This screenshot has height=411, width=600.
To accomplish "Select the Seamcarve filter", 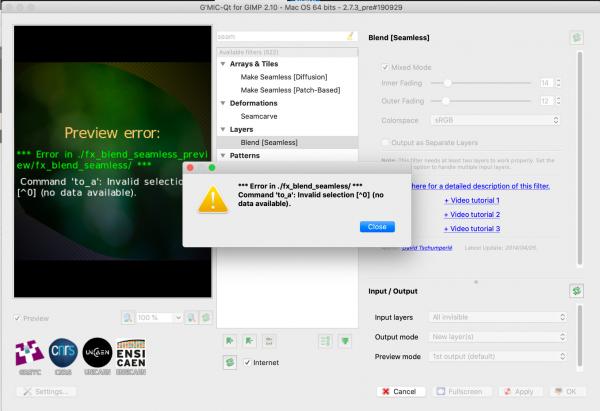I will 259,116.
